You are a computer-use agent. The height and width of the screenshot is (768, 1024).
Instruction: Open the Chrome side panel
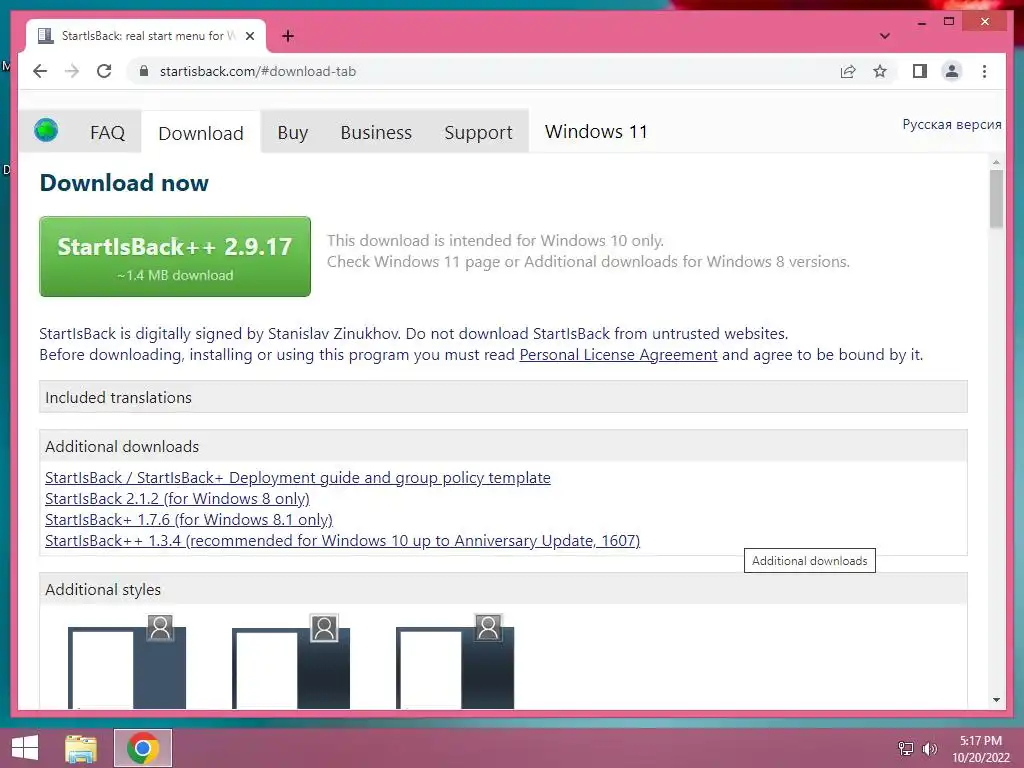920,71
